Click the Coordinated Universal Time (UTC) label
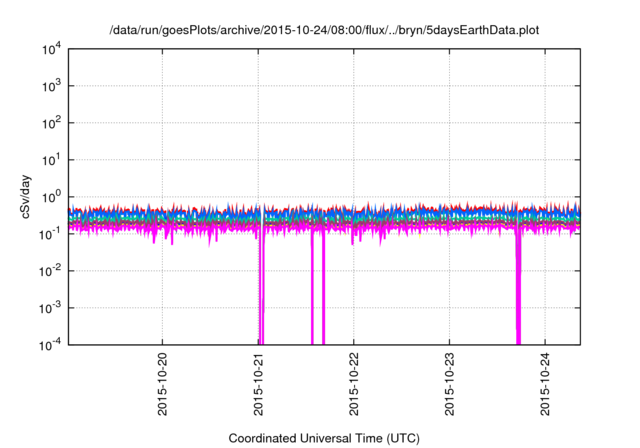The width and height of the screenshot is (640, 448). tap(324, 438)
